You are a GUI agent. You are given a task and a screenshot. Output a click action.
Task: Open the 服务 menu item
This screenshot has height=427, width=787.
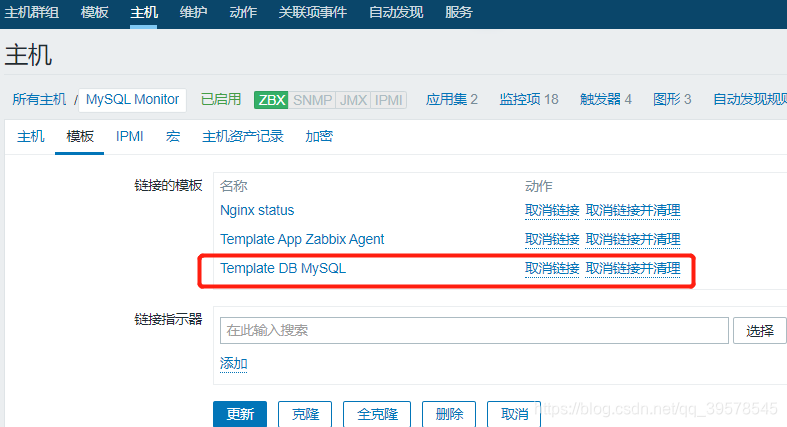[x=459, y=12]
